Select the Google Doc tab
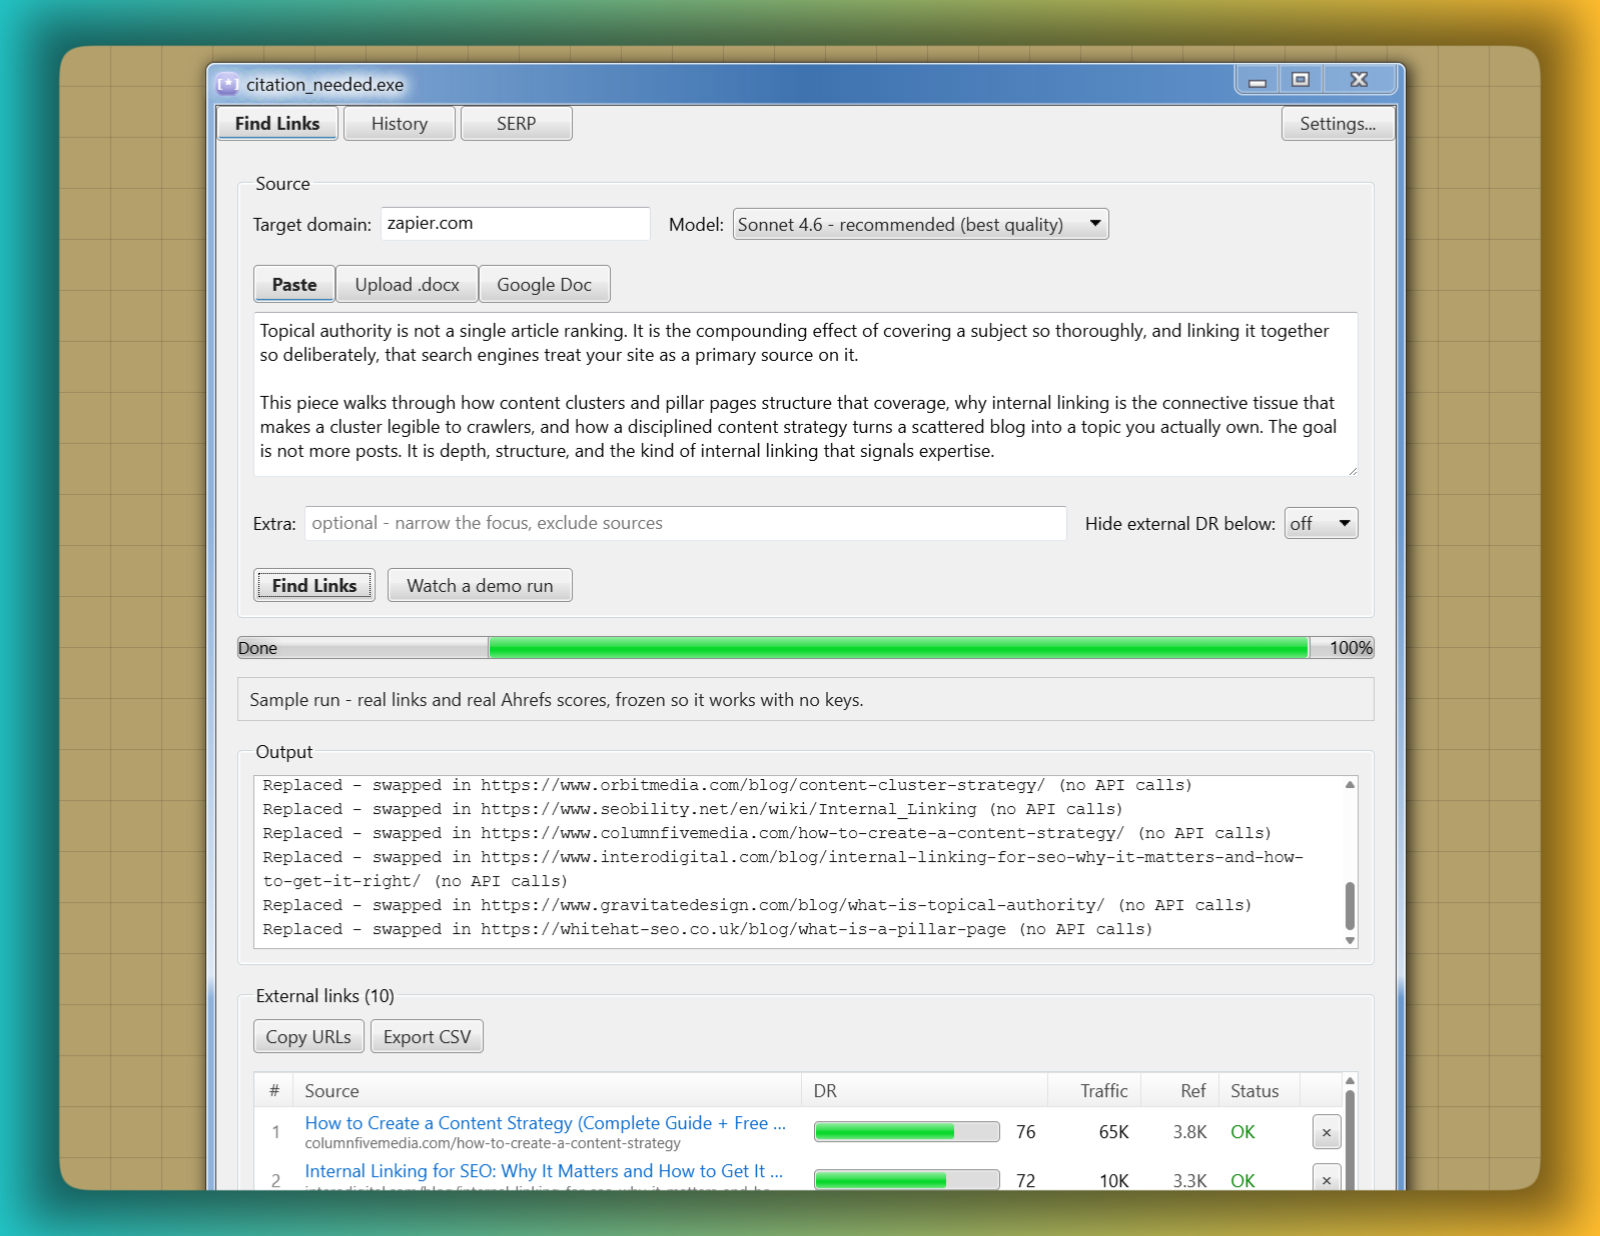 [x=544, y=284]
